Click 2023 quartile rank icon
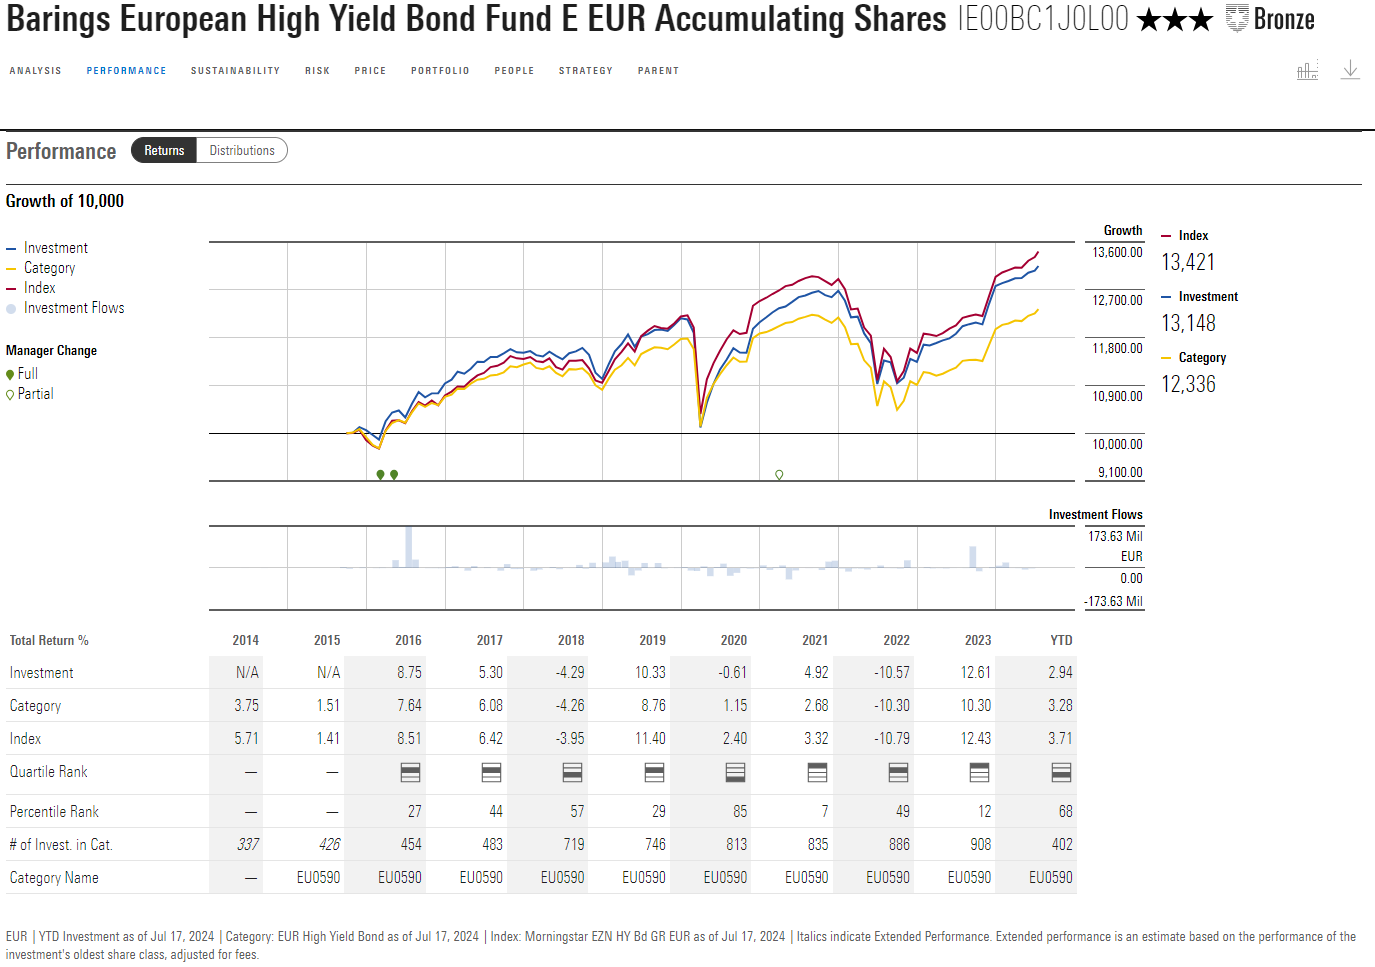This screenshot has height=967, width=1375. [979, 772]
